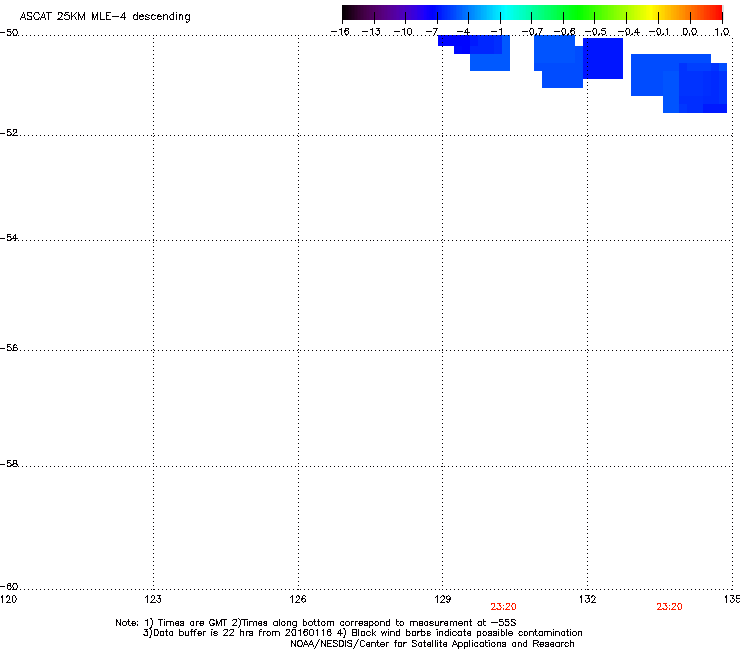Click the -0.4 color scale label
This screenshot has width=740, height=650.
[x=629, y=32]
